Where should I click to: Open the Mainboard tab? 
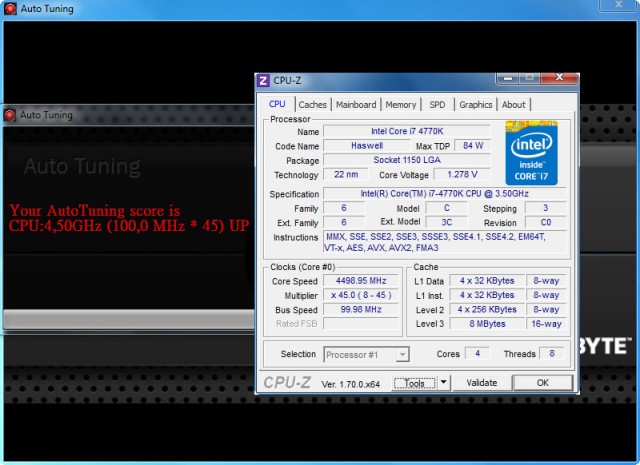tap(356, 105)
